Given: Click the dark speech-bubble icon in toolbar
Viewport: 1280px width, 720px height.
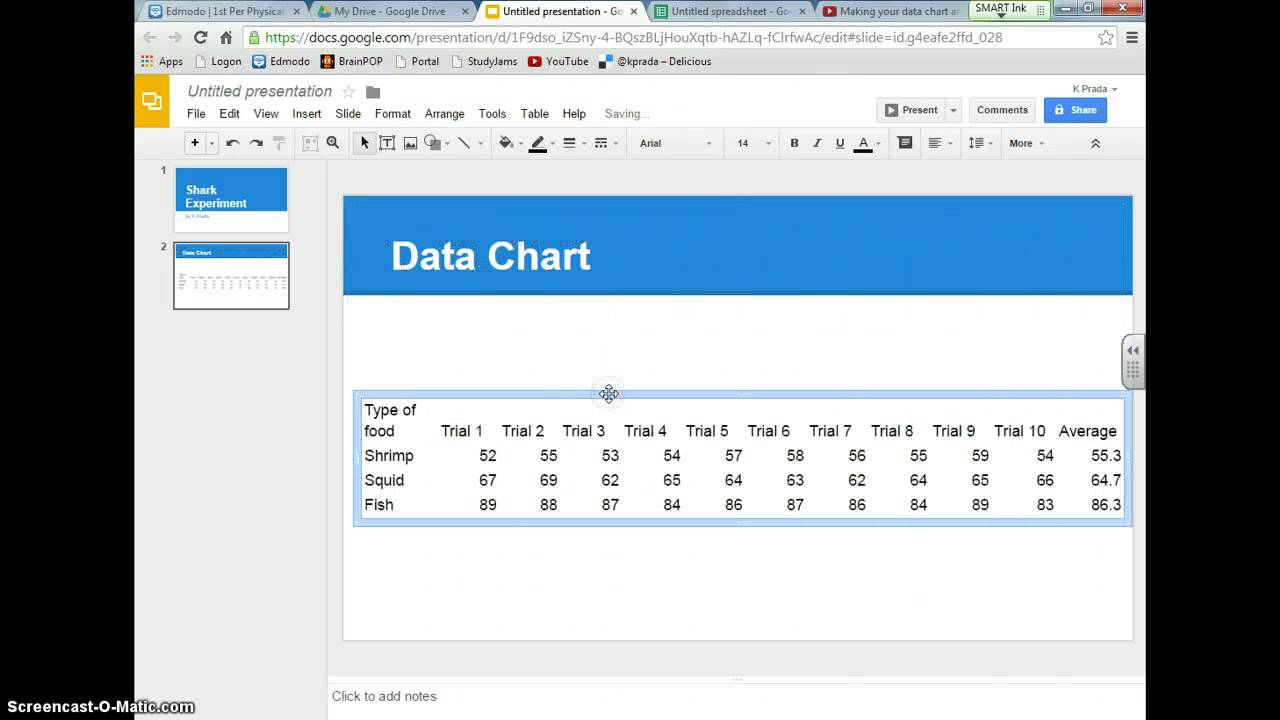Looking at the screenshot, I should (905, 143).
